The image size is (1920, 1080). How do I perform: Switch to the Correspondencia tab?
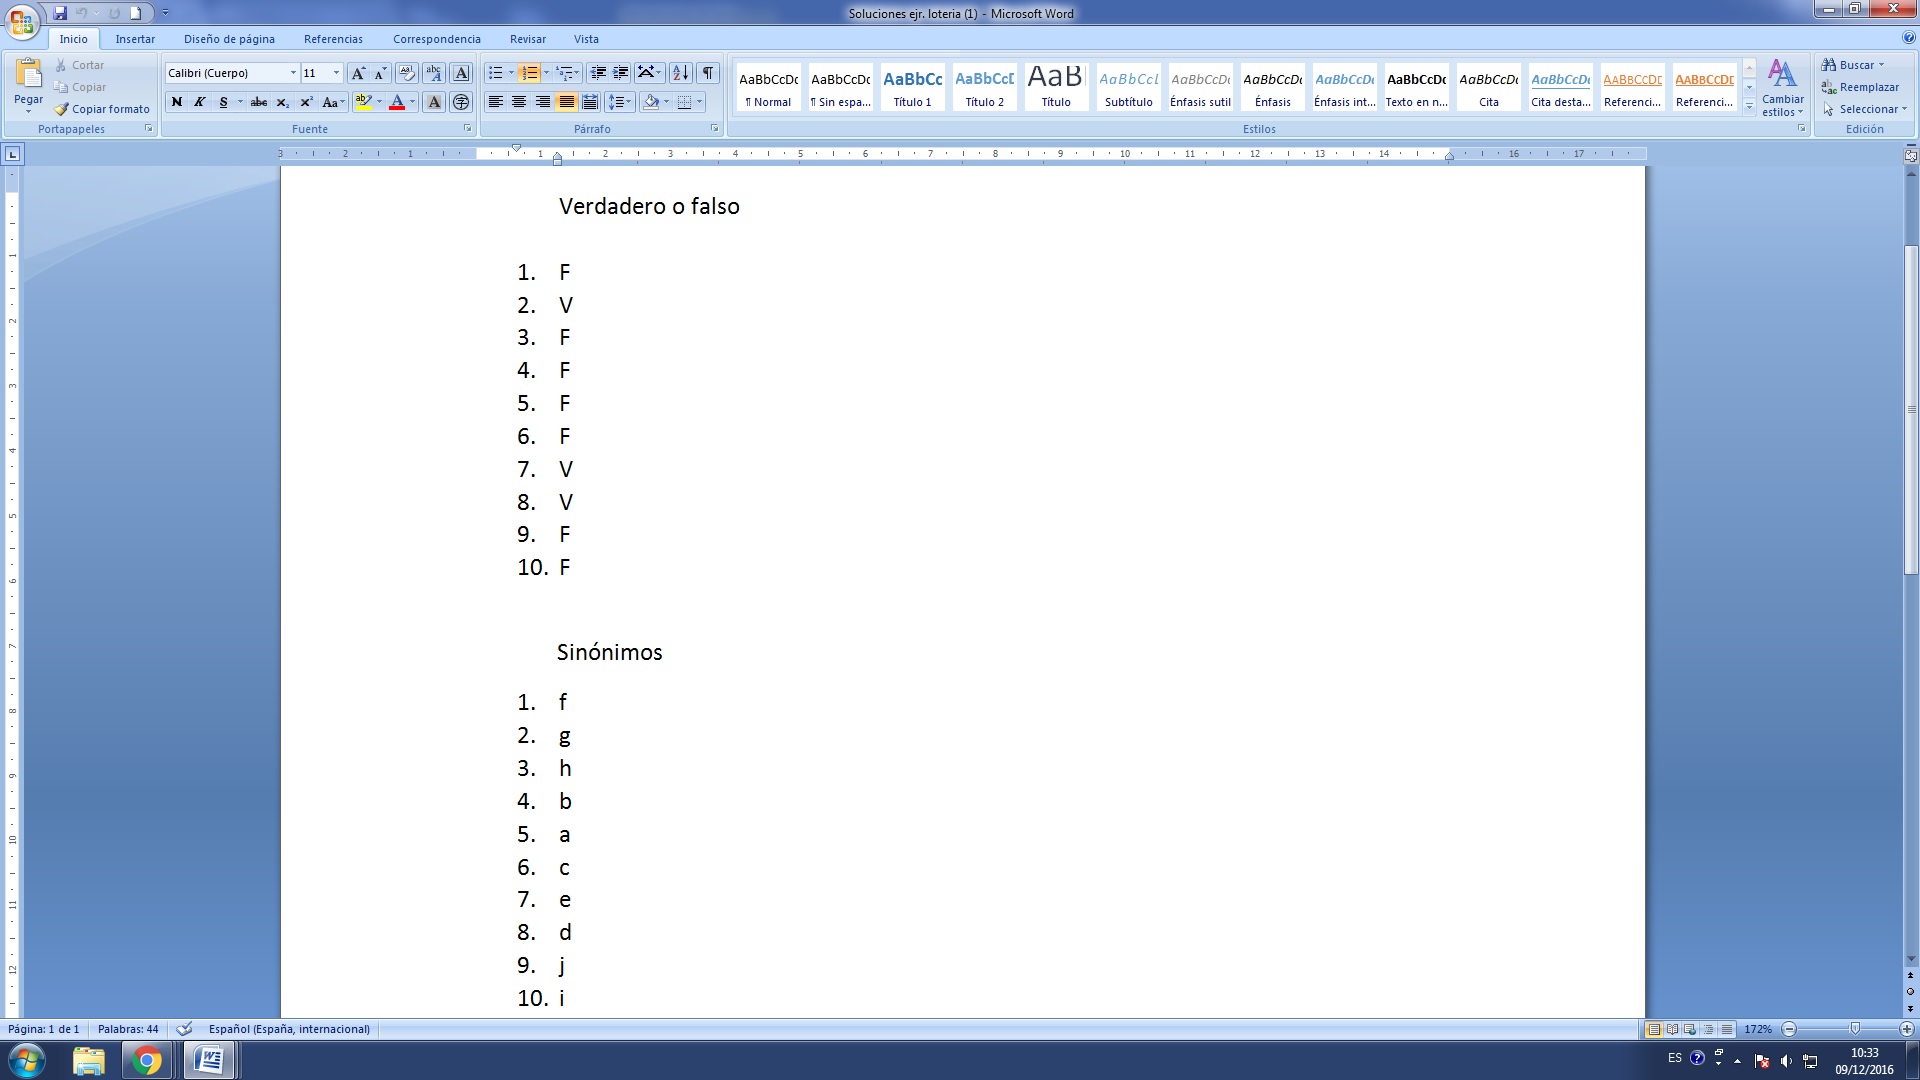(x=437, y=39)
